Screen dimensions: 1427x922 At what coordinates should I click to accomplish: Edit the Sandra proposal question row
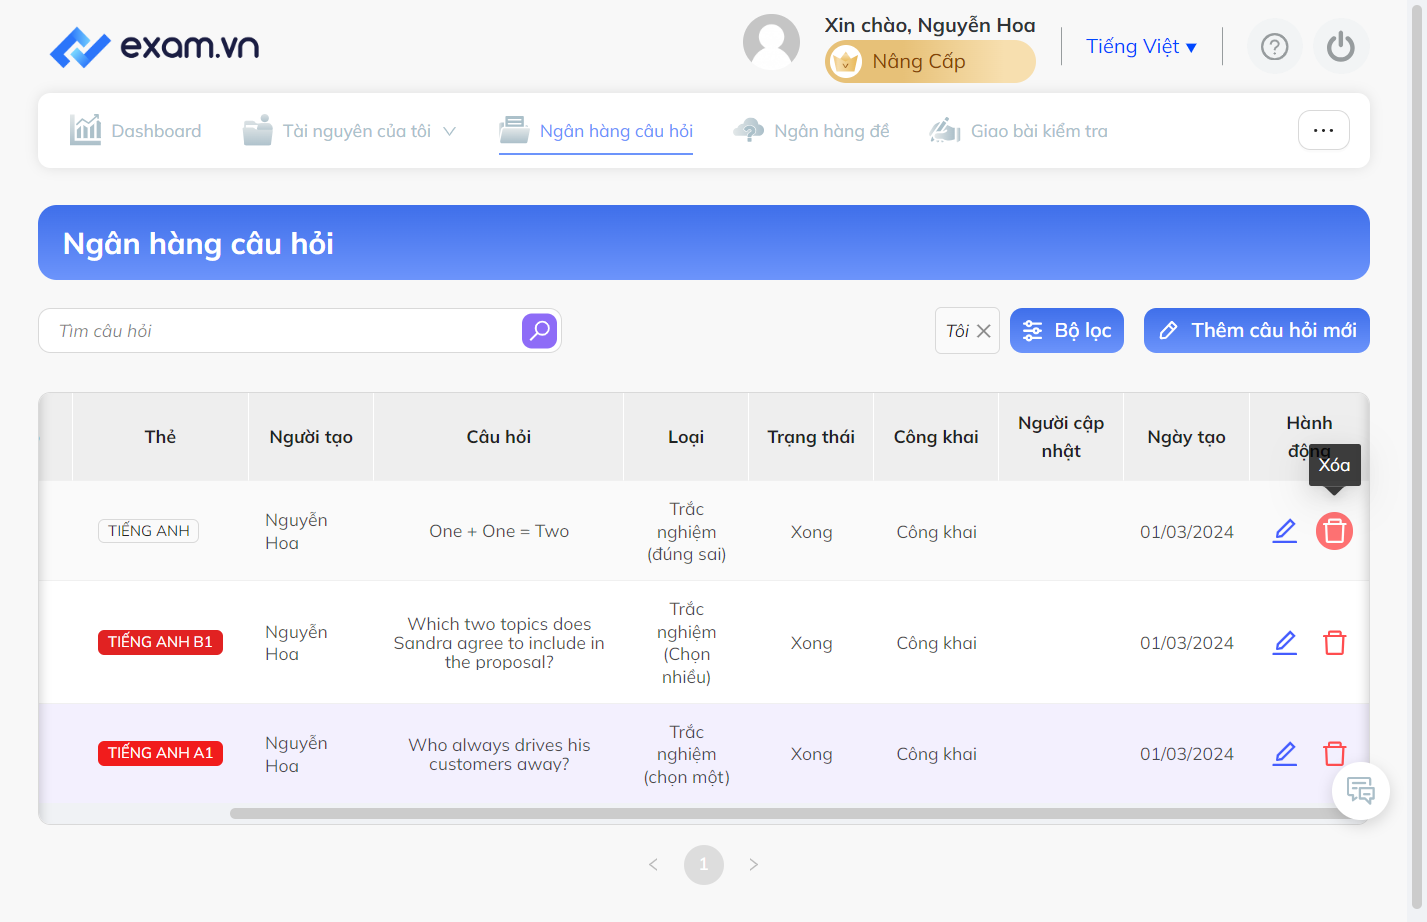coord(1285,643)
